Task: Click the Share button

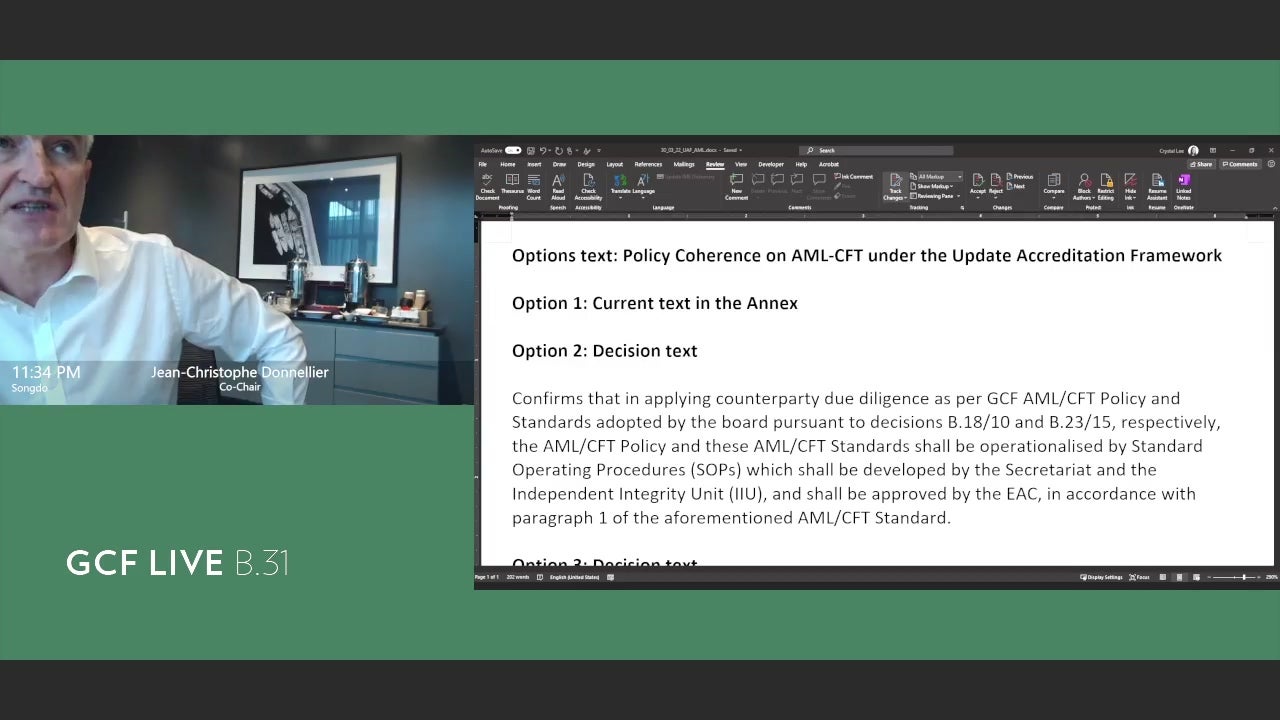Action: click(x=1201, y=164)
